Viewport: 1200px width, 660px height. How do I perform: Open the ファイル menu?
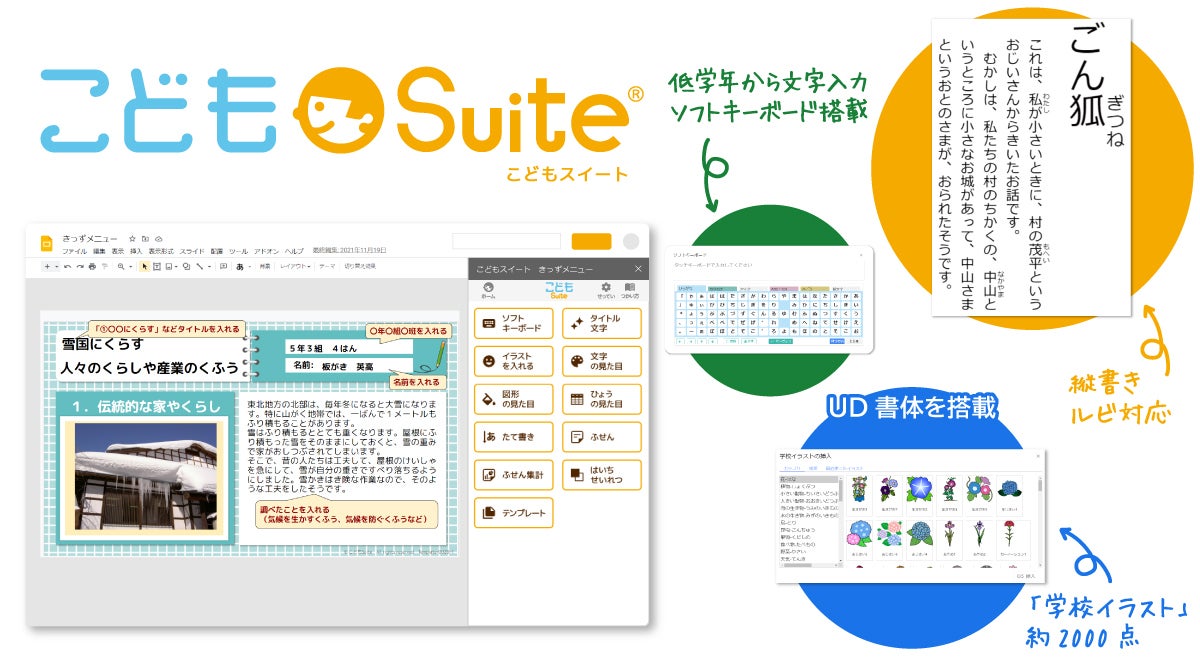(74, 251)
